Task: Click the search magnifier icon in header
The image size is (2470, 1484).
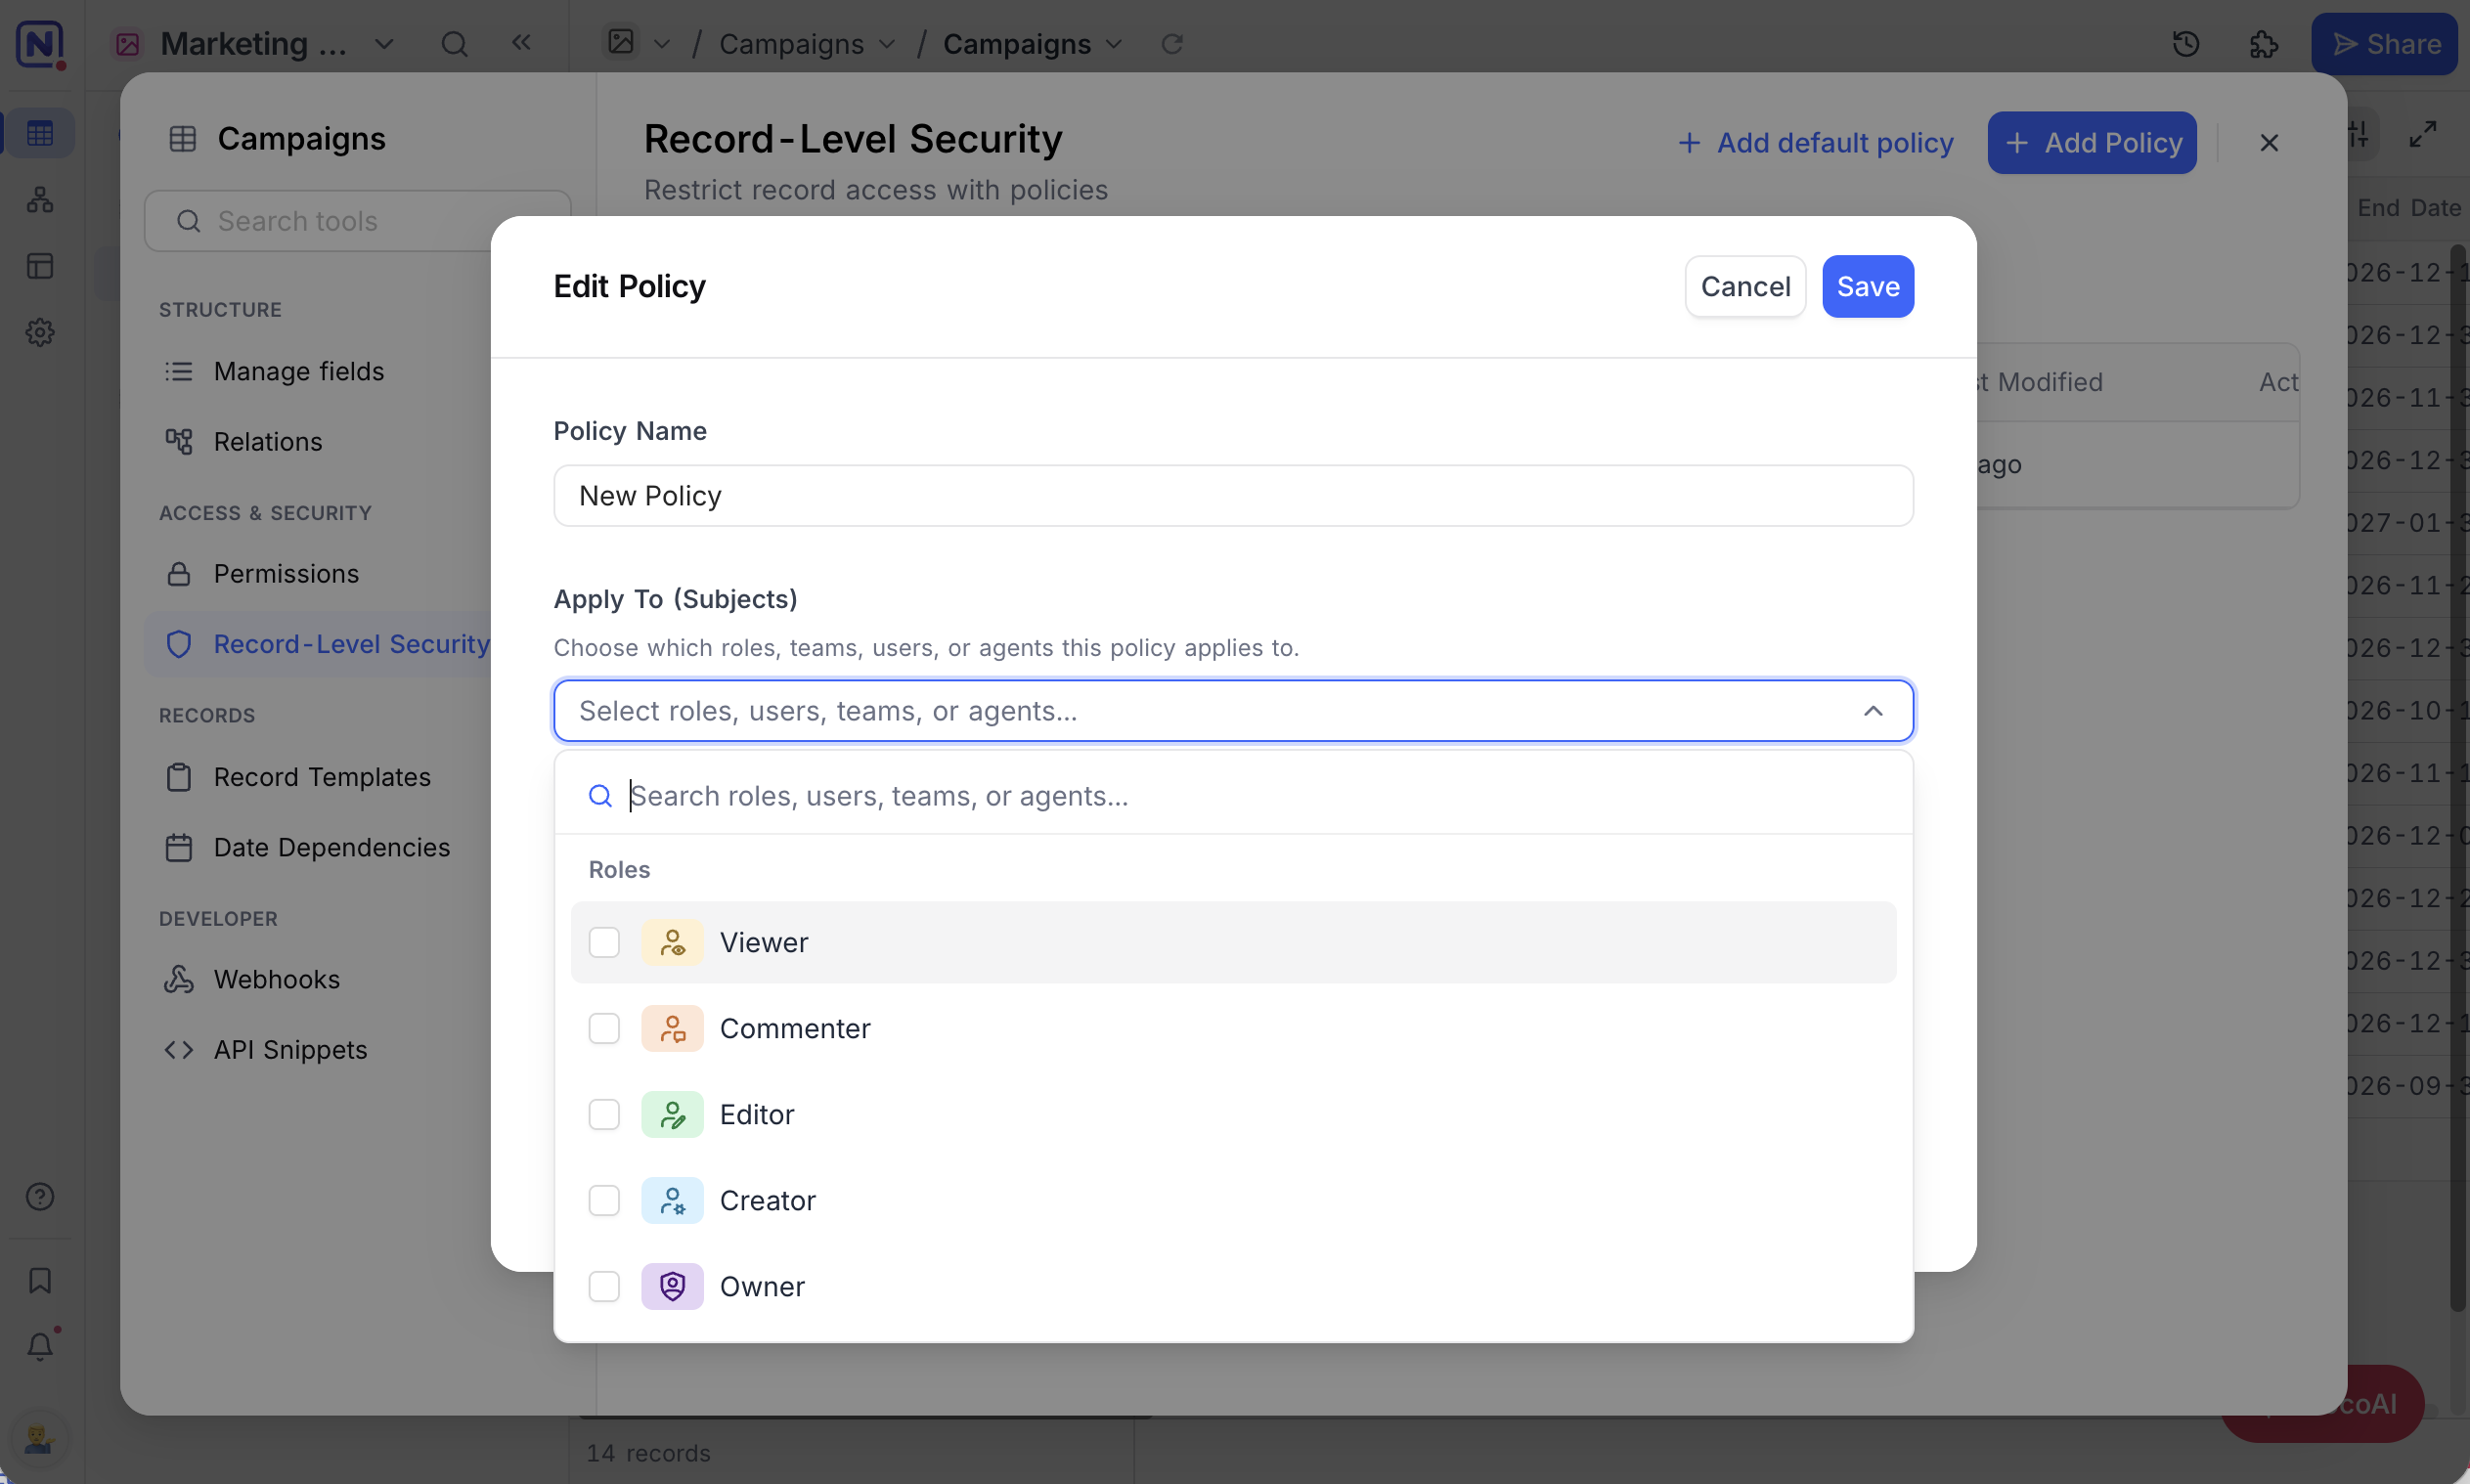Action: click(x=454, y=44)
